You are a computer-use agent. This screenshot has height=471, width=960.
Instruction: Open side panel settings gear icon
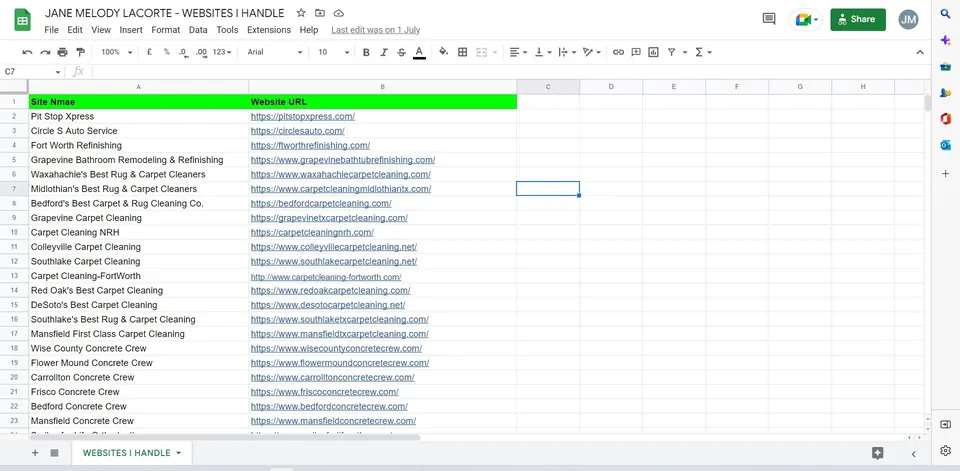coord(945,450)
